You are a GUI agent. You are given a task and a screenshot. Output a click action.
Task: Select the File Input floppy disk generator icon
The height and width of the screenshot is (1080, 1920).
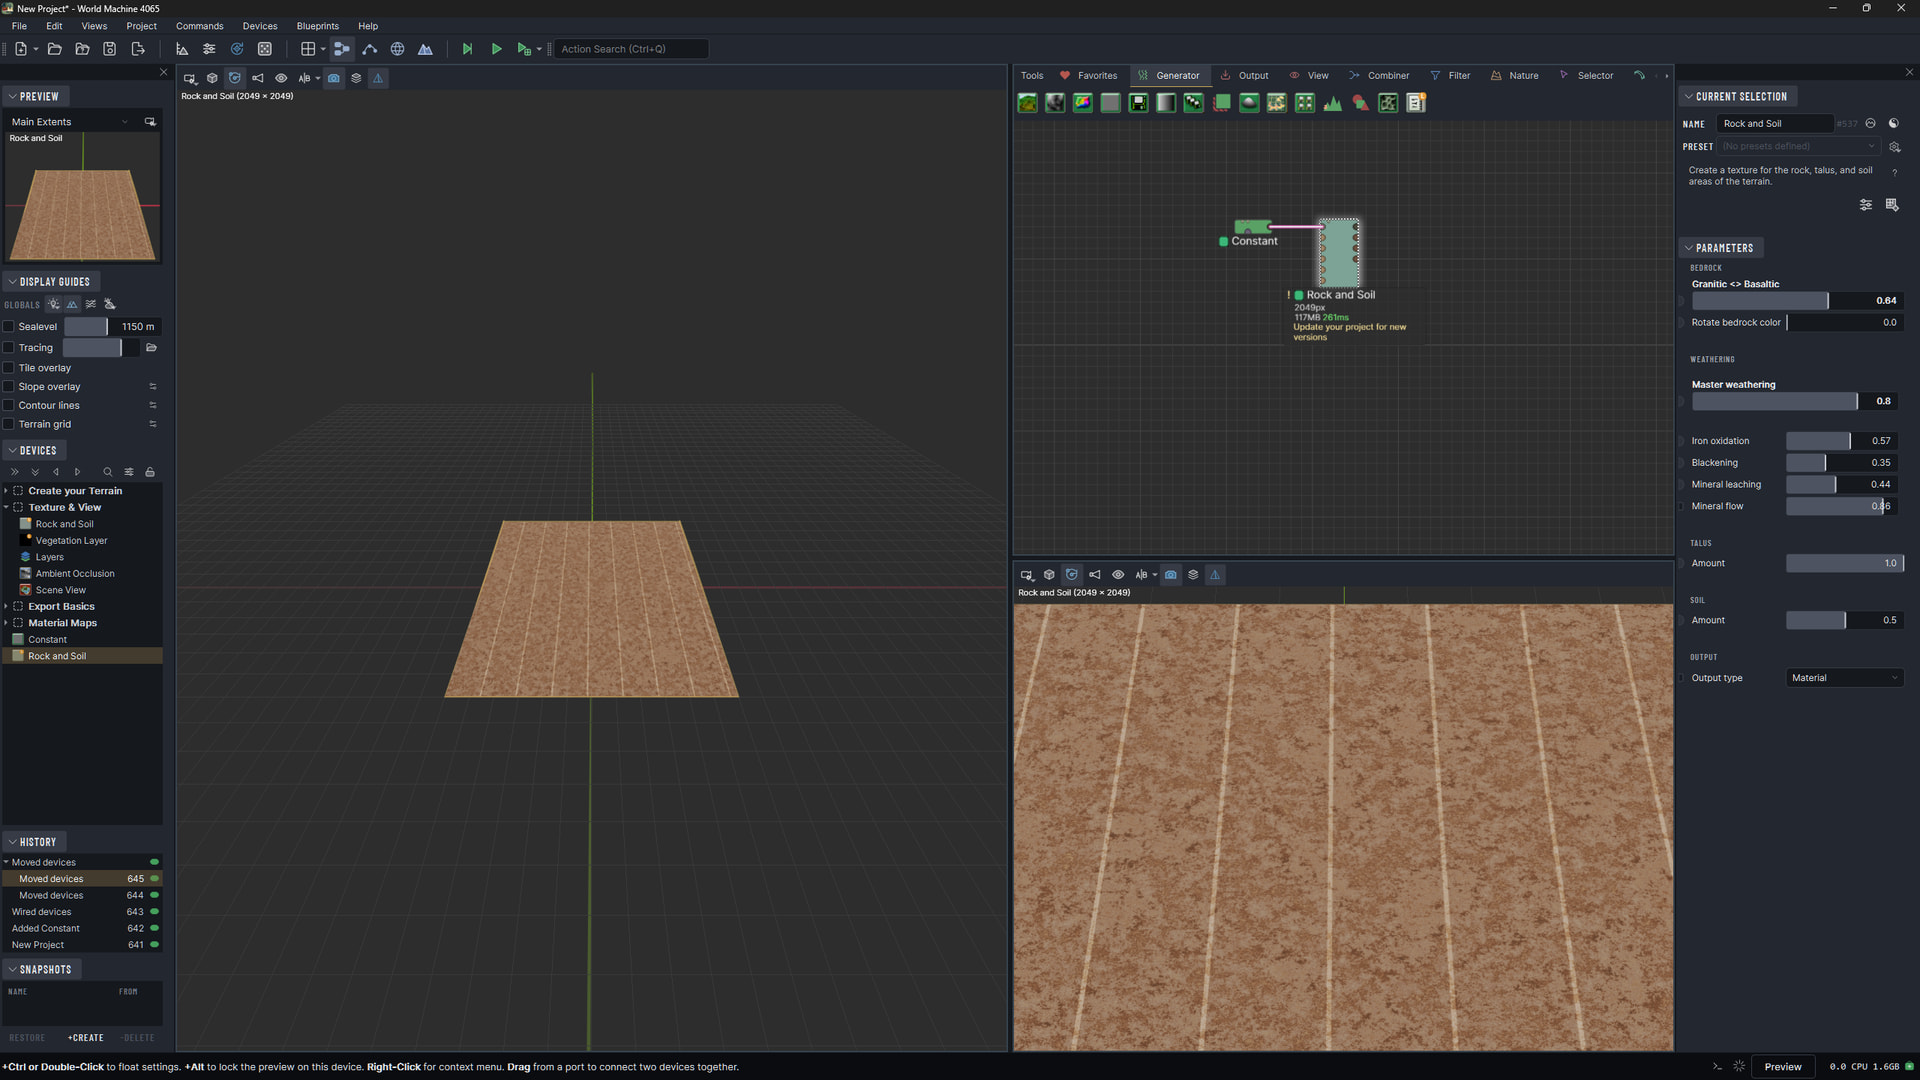1138,103
